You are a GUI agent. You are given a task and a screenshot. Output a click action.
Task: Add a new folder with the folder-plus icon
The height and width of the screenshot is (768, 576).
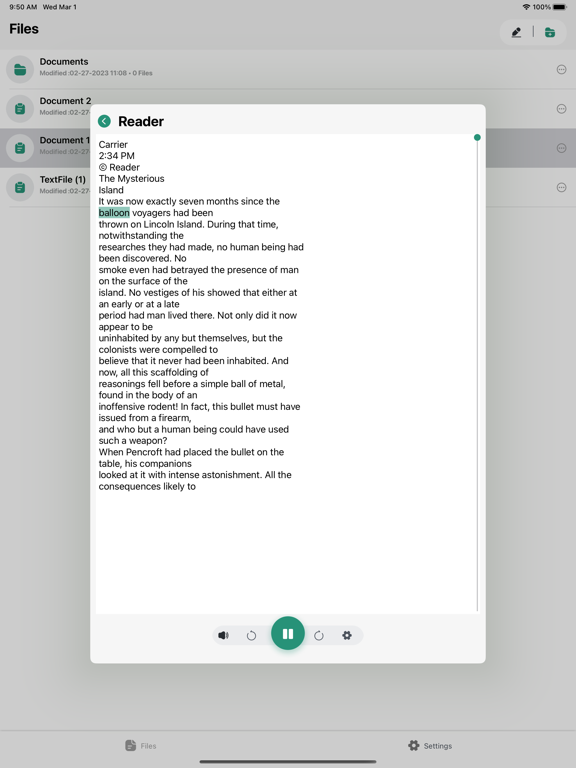(550, 32)
